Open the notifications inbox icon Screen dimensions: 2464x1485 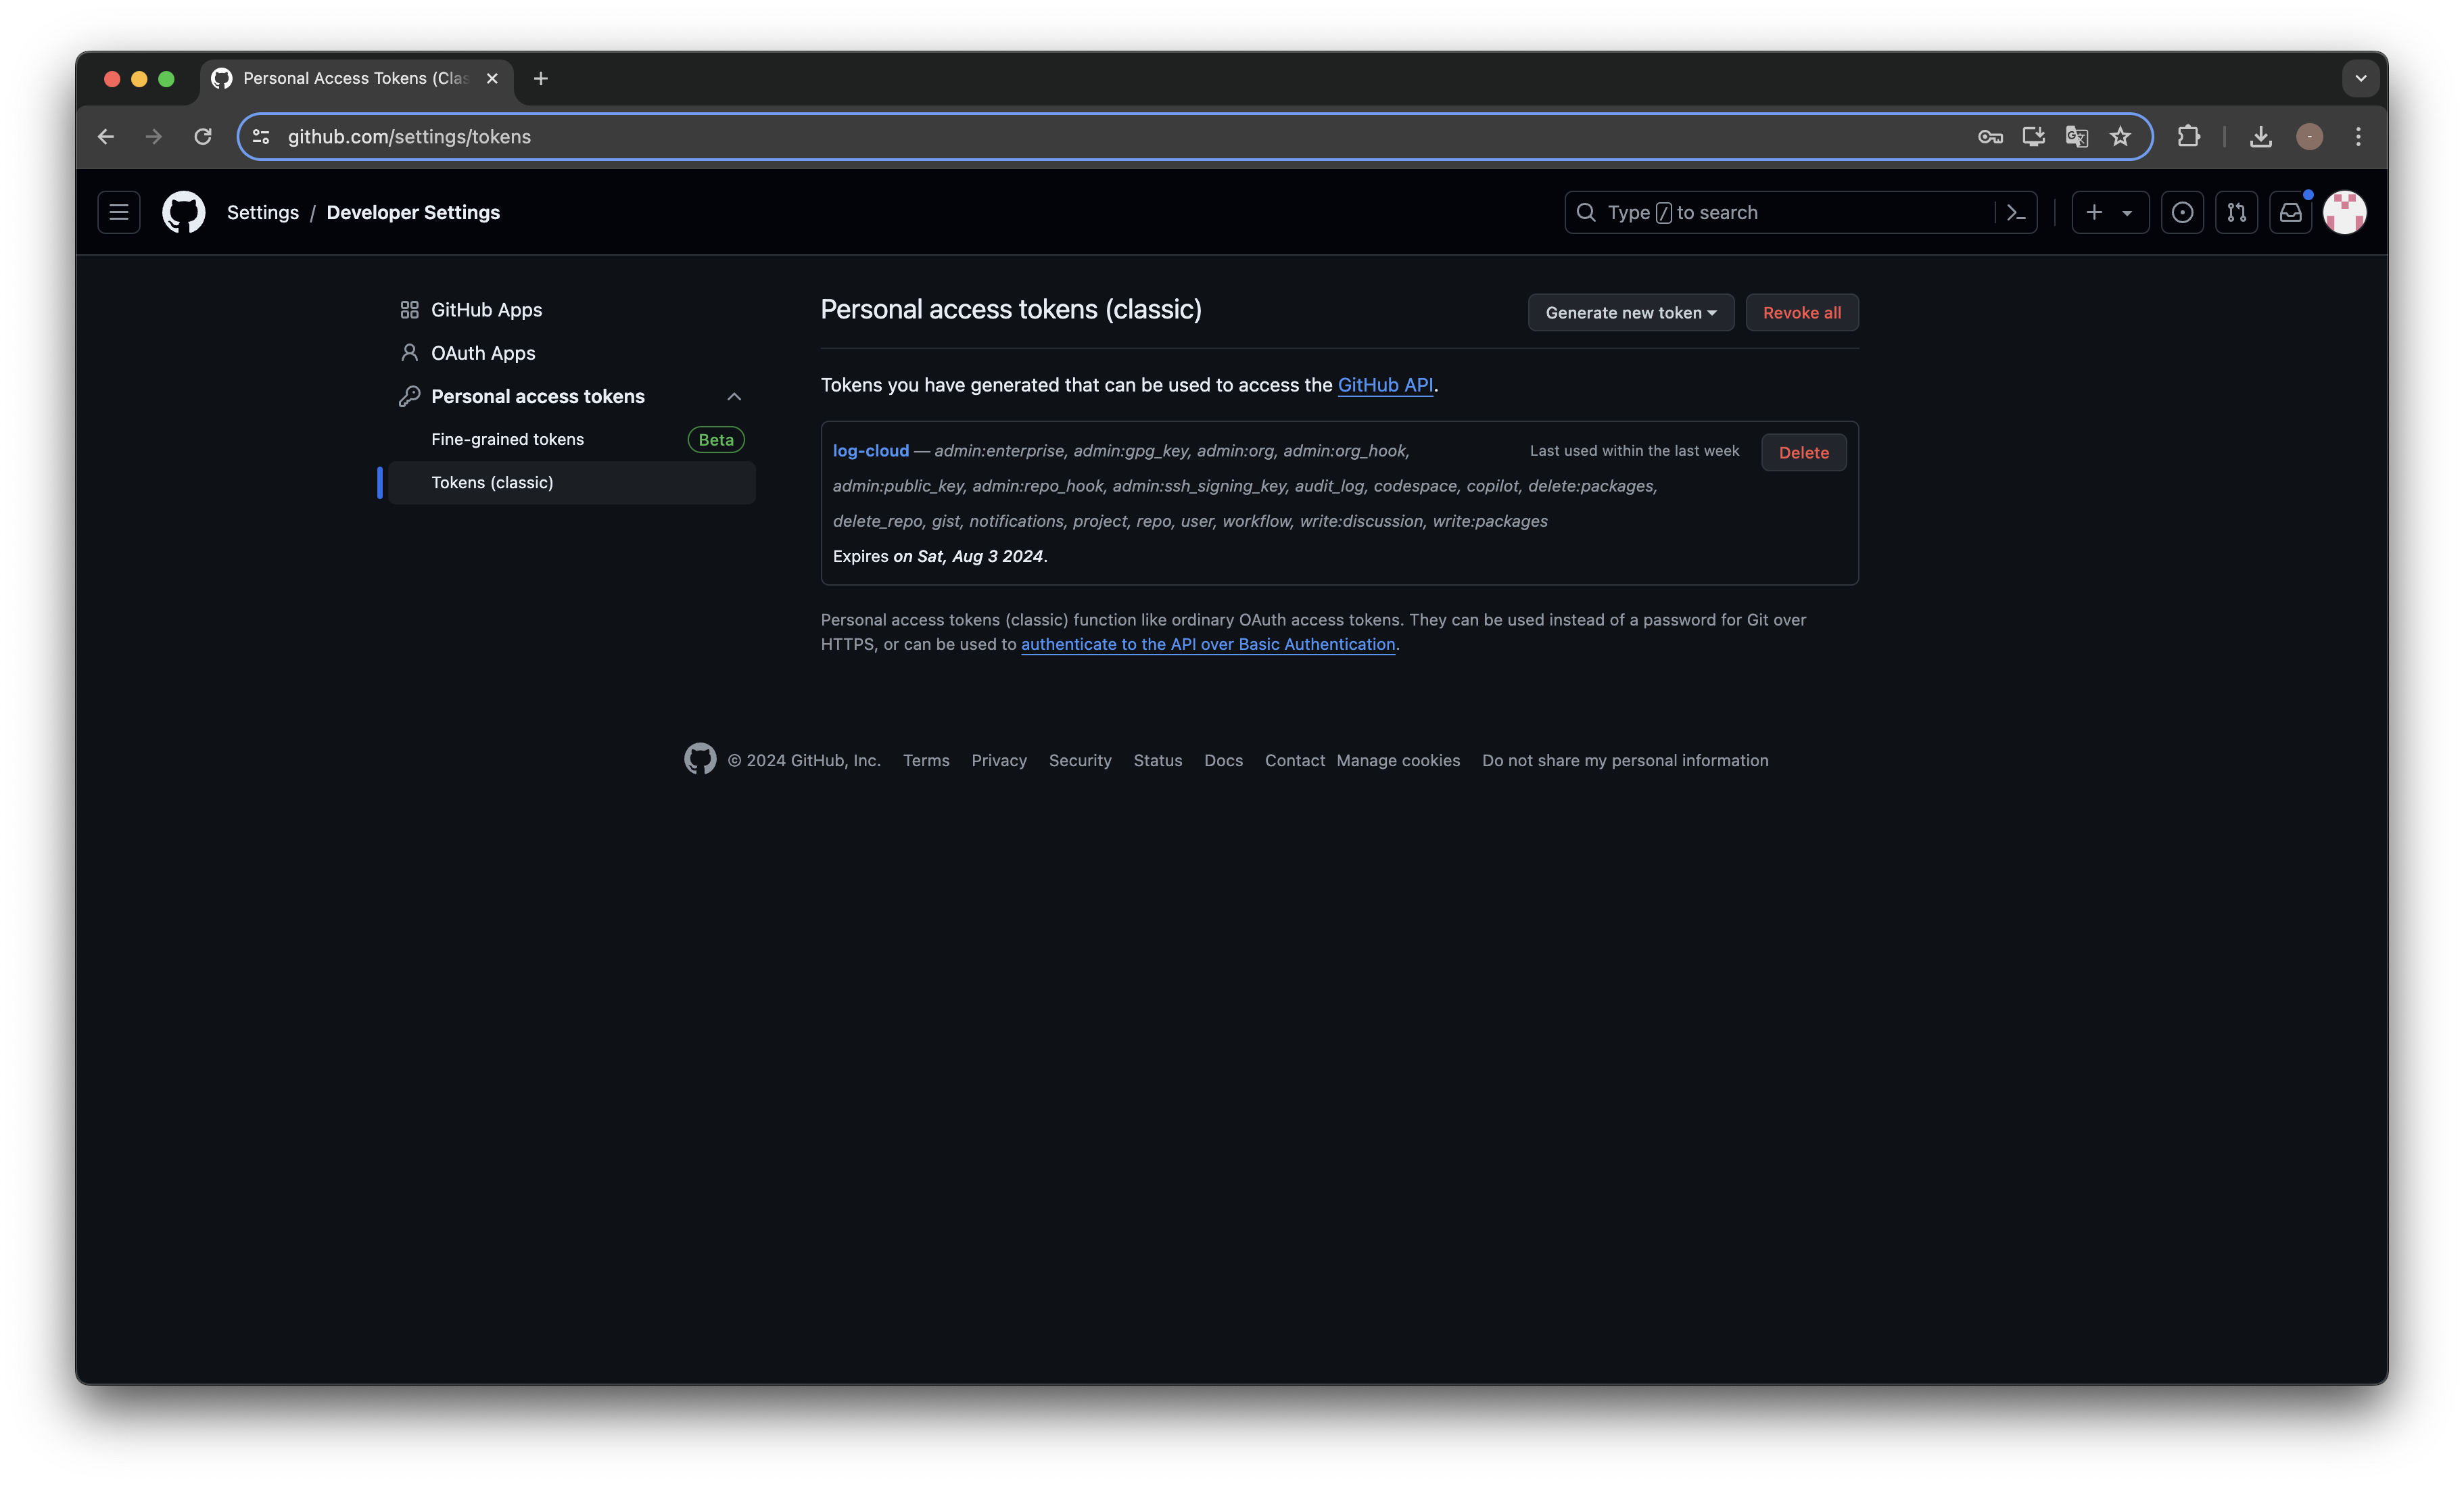(x=2290, y=212)
